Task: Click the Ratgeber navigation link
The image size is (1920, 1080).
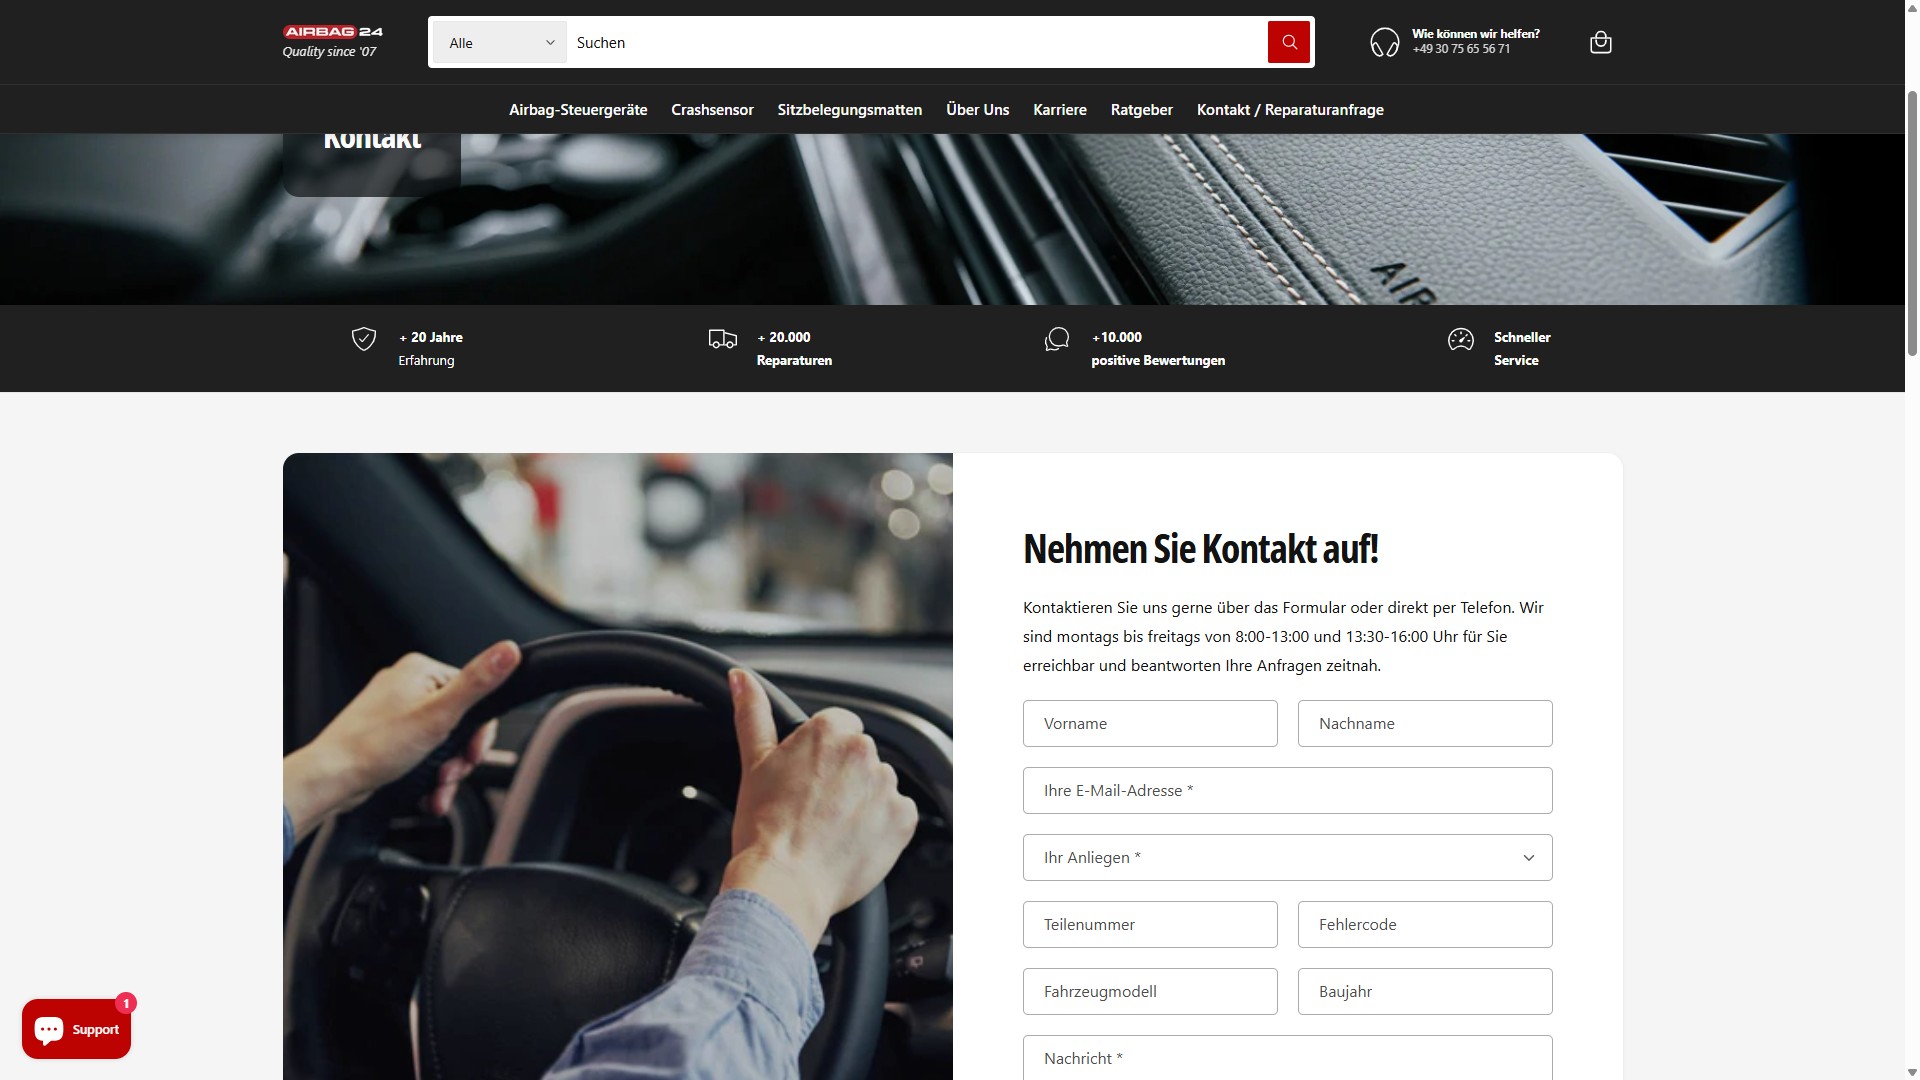Action: pos(1141,110)
